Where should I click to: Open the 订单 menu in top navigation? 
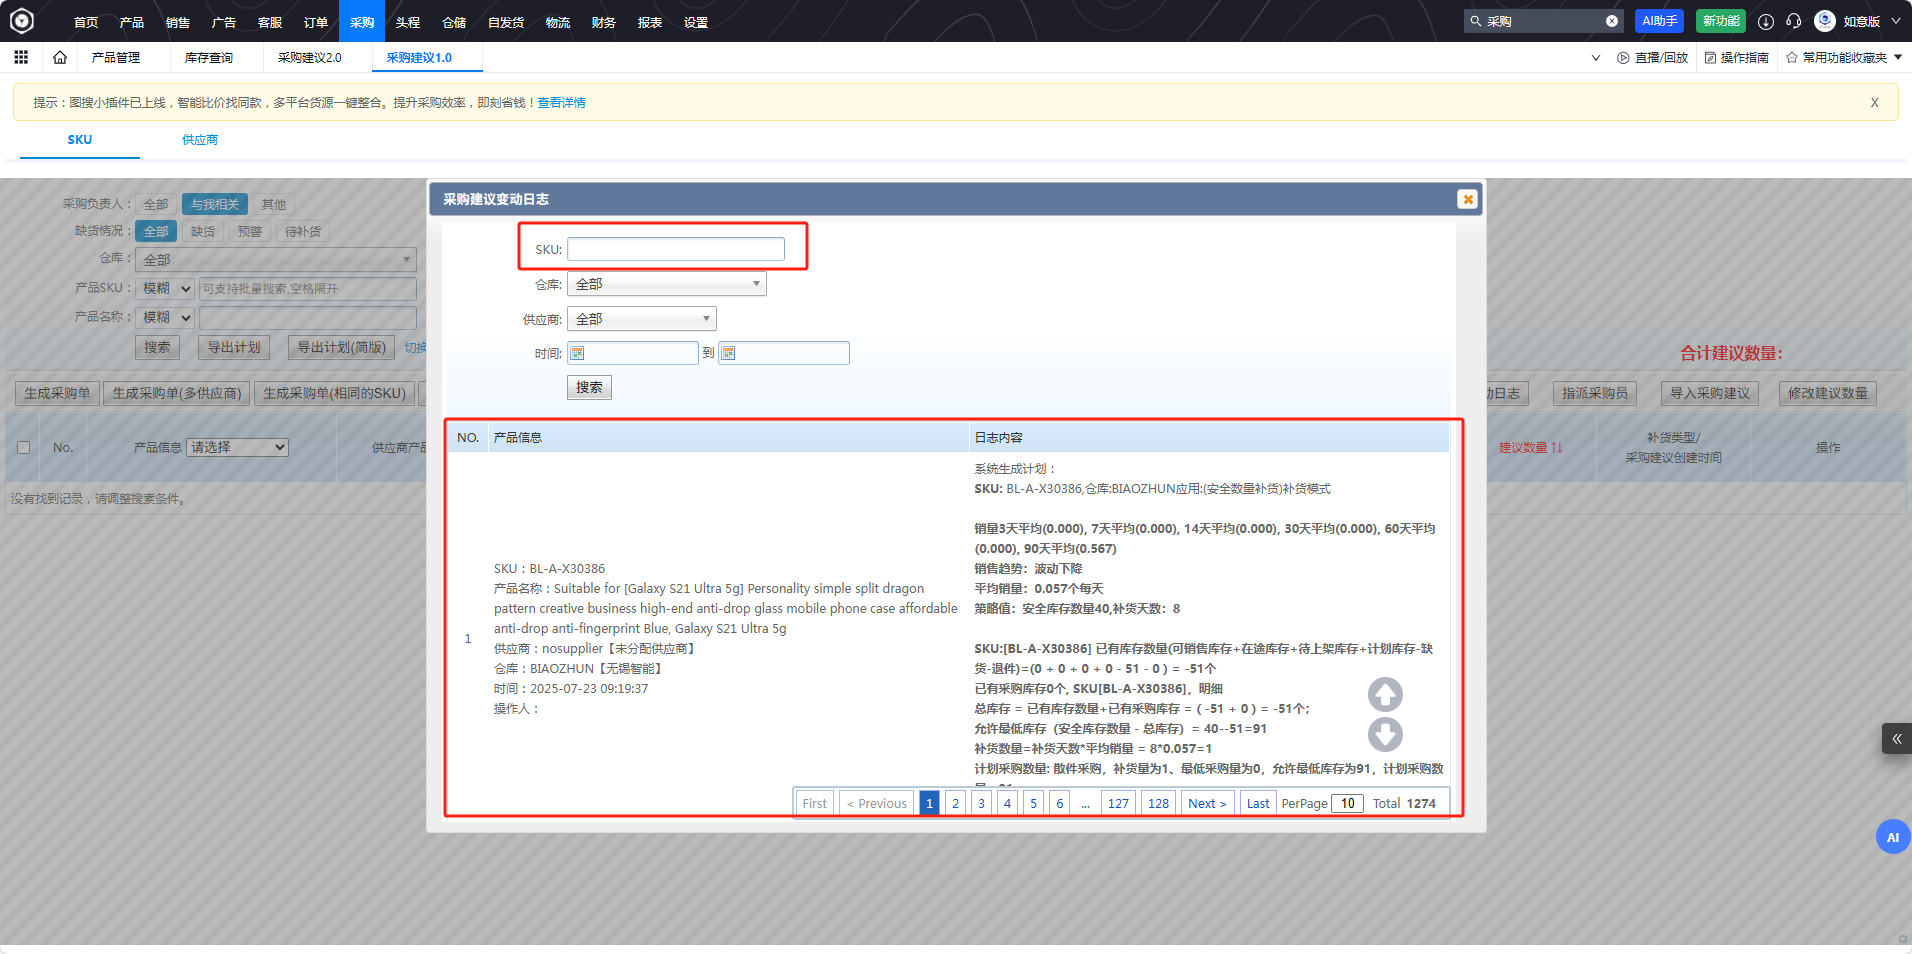click(316, 22)
